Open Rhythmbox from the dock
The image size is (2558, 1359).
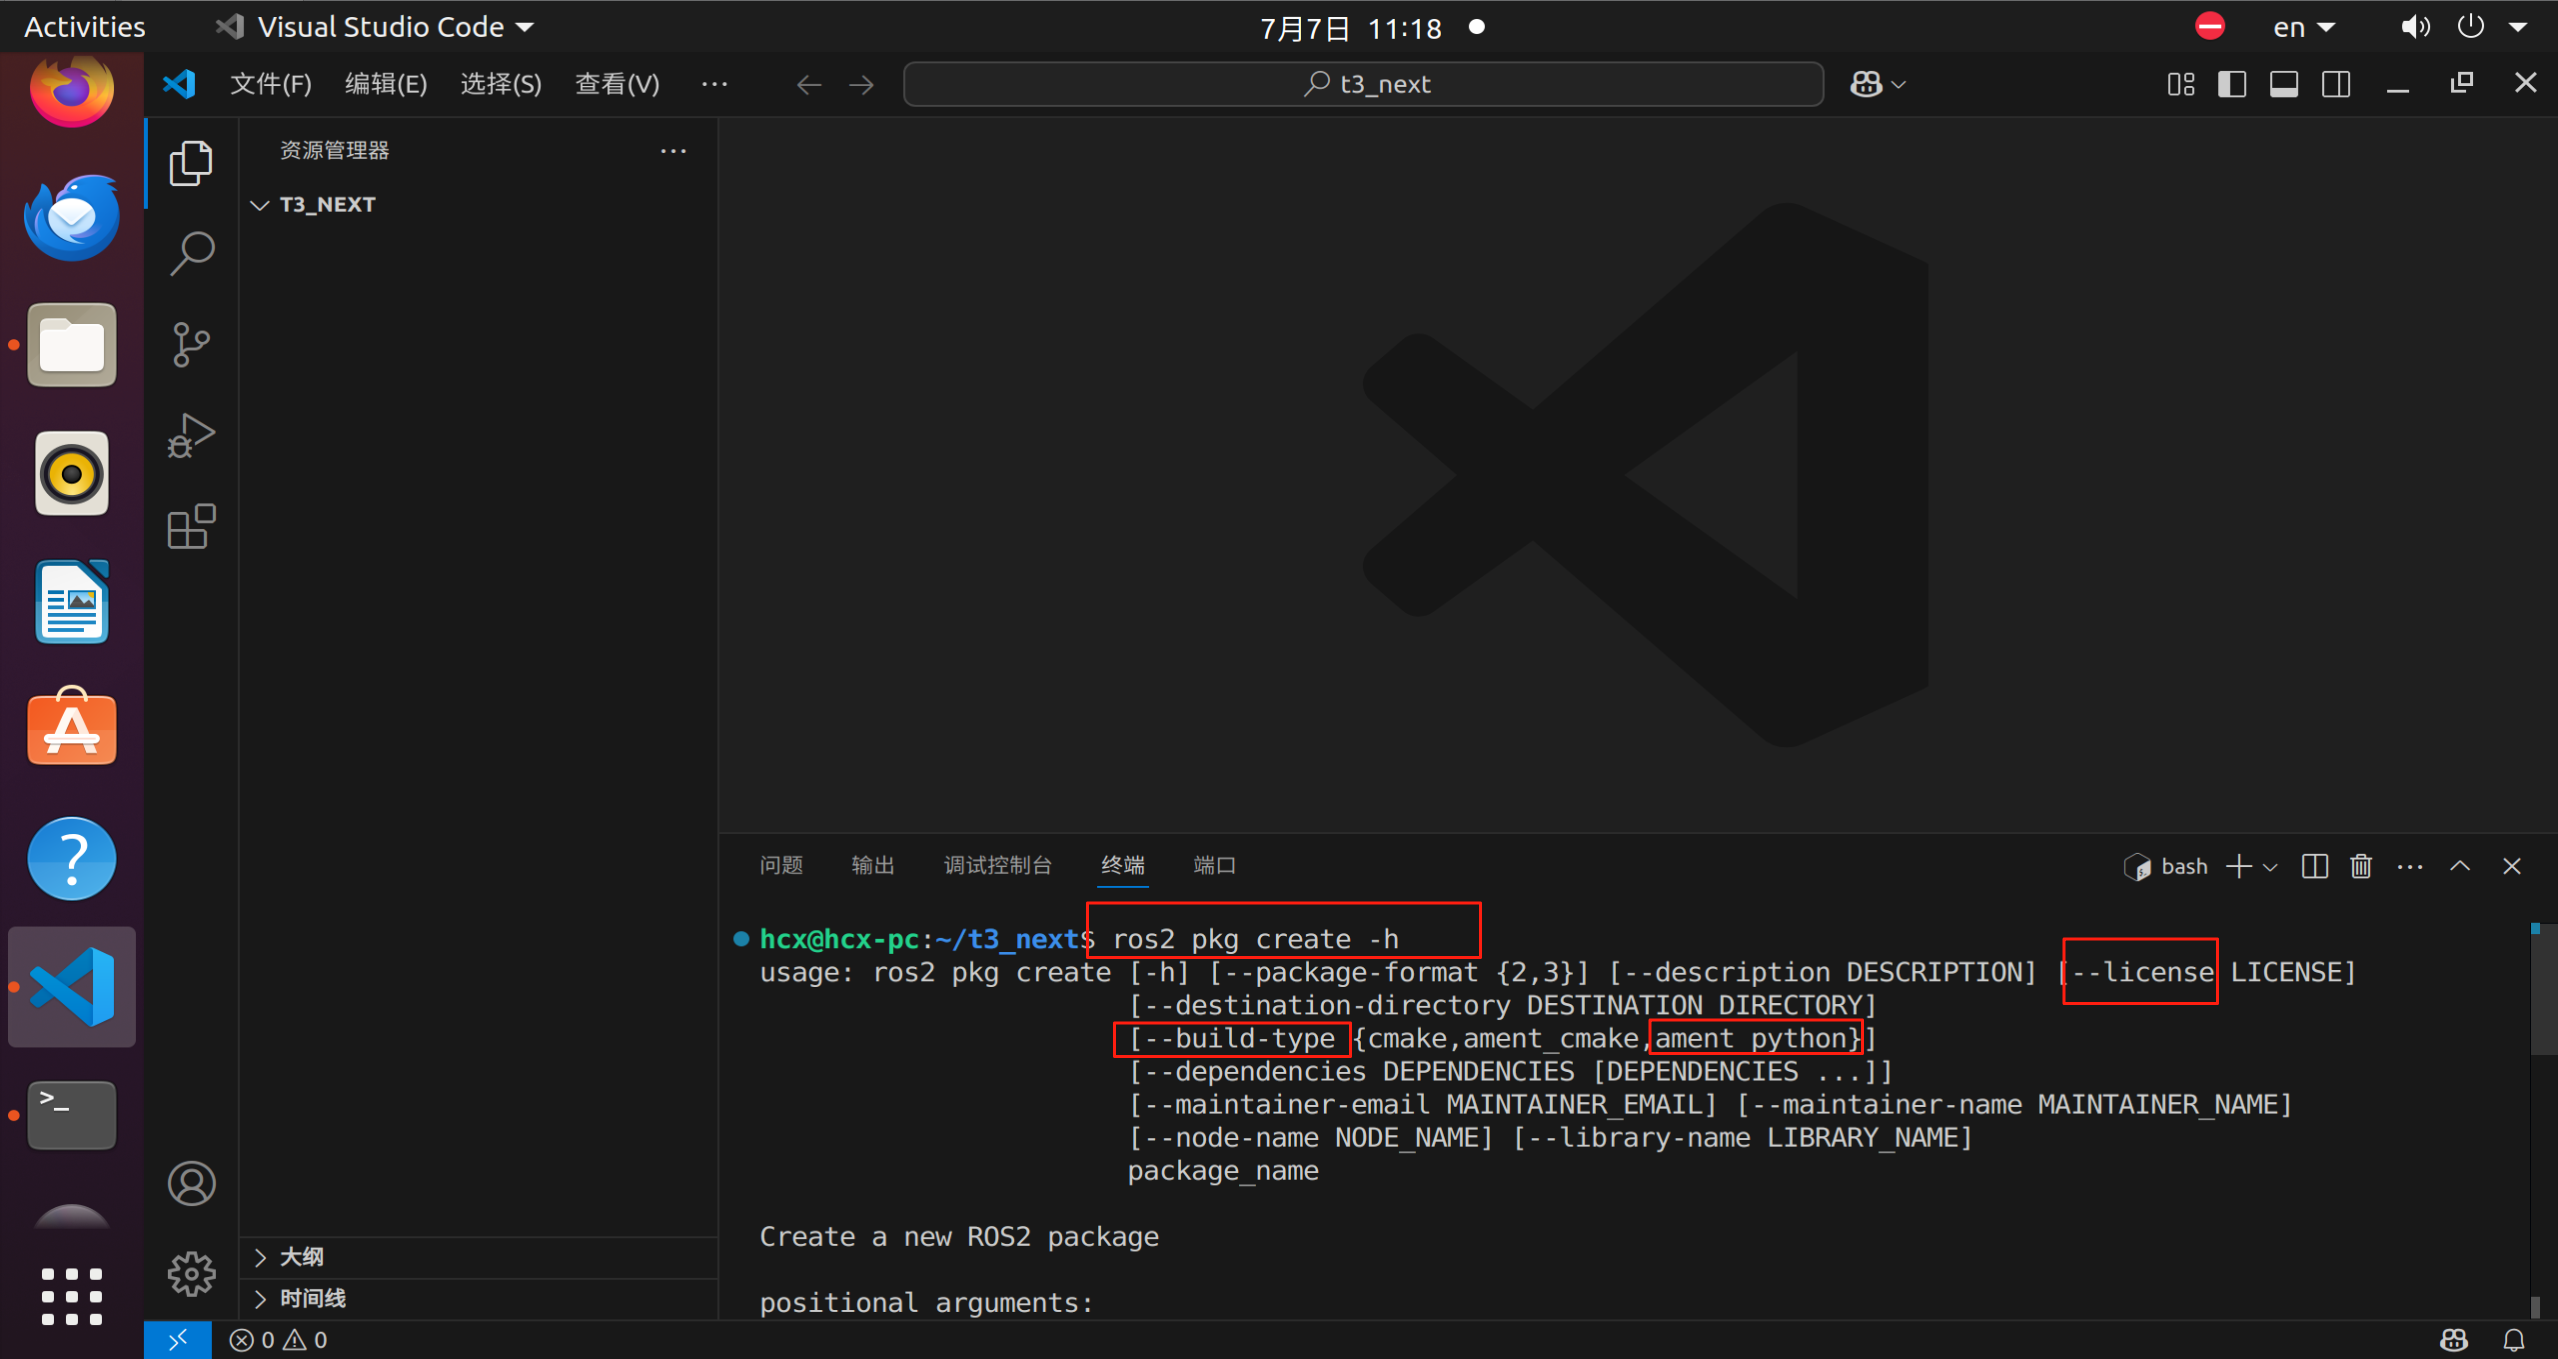[72, 473]
